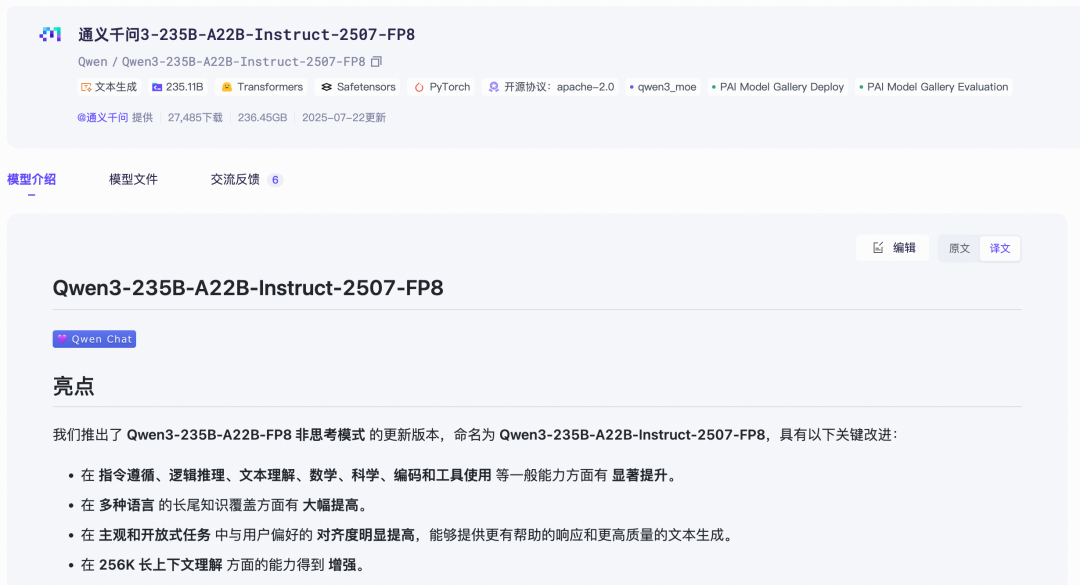This screenshot has height=585, width=1080.
Task: Open the 模型介绍 tab
Action: (x=31, y=180)
